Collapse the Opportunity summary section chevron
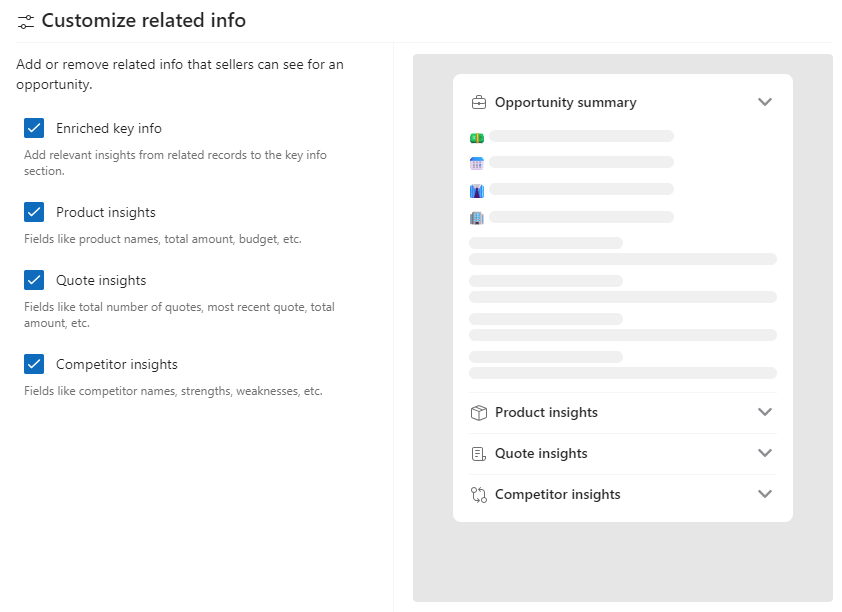Screen dimensions: 842x612 (x=765, y=102)
